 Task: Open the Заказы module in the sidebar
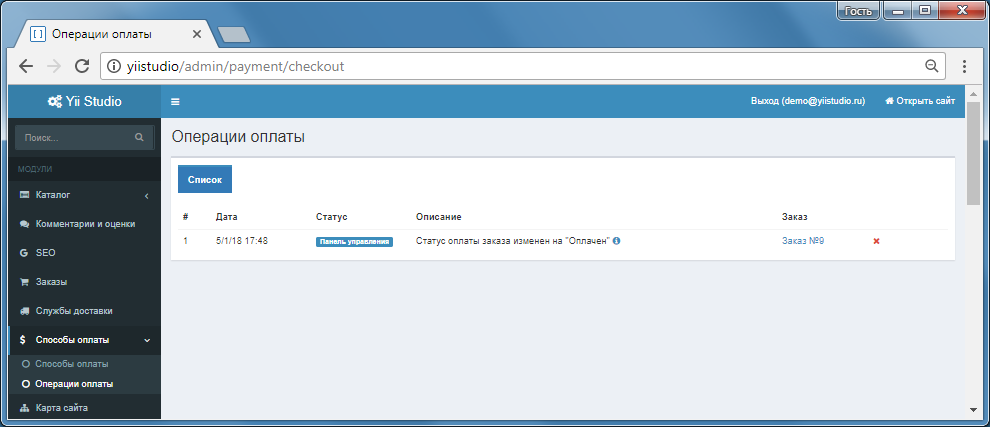click(x=85, y=282)
